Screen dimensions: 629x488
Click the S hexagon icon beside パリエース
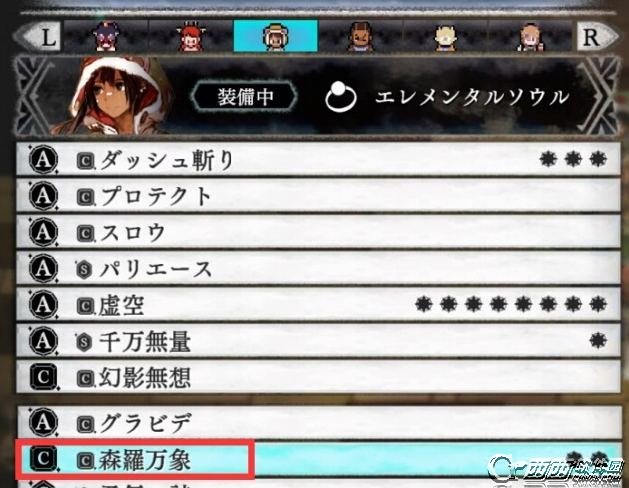click(x=84, y=269)
